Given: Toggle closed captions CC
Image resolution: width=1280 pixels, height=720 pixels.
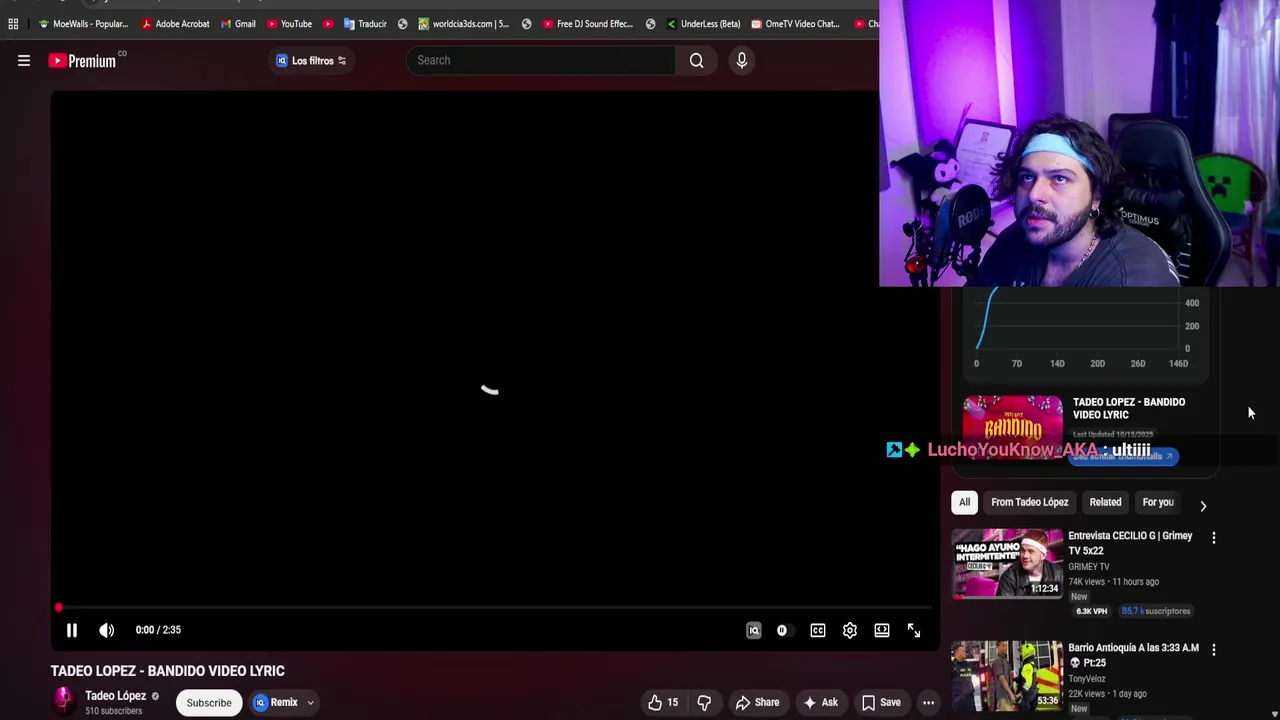Looking at the screenshot, I should point(818,630).
